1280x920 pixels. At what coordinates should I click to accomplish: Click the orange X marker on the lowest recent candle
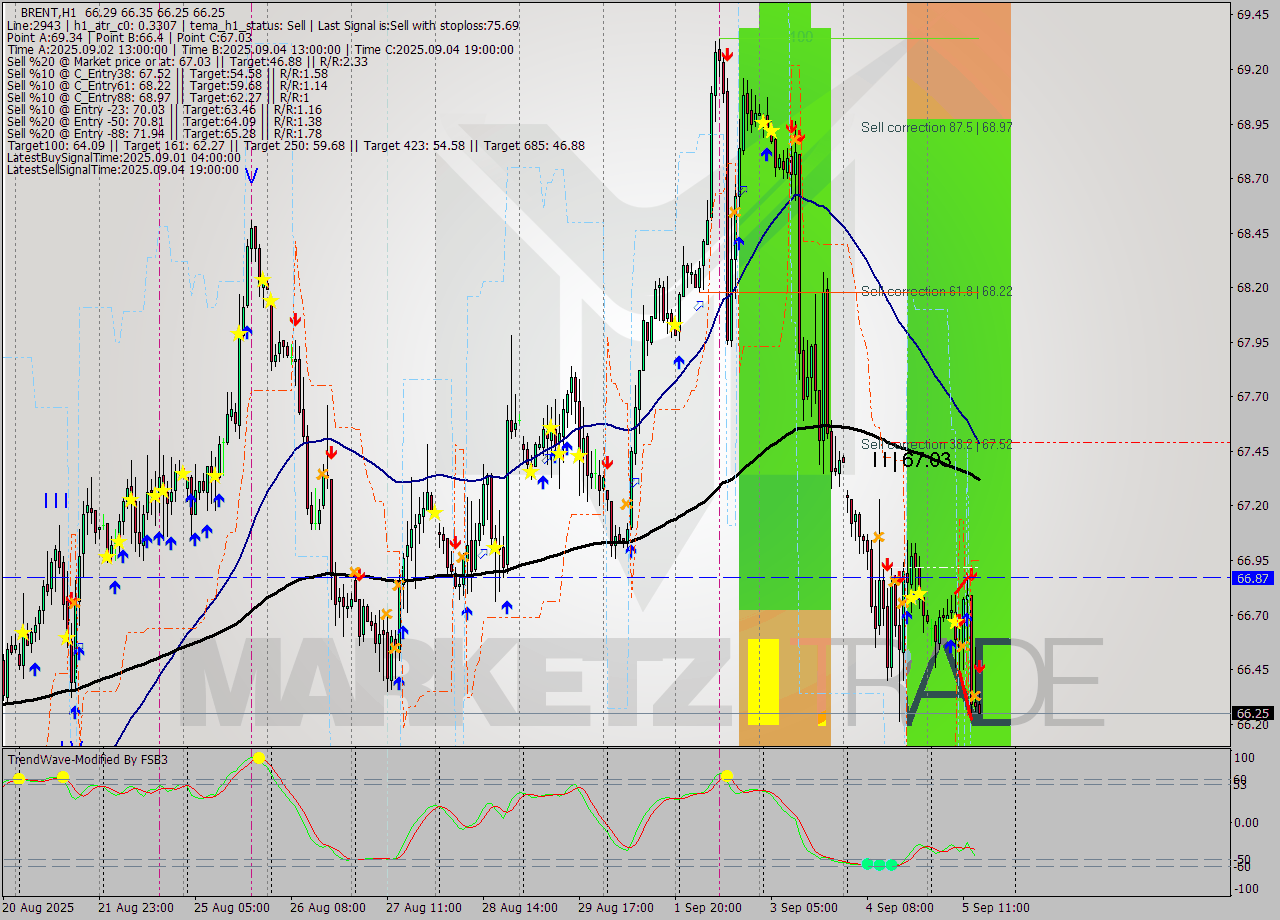(973, 695)
